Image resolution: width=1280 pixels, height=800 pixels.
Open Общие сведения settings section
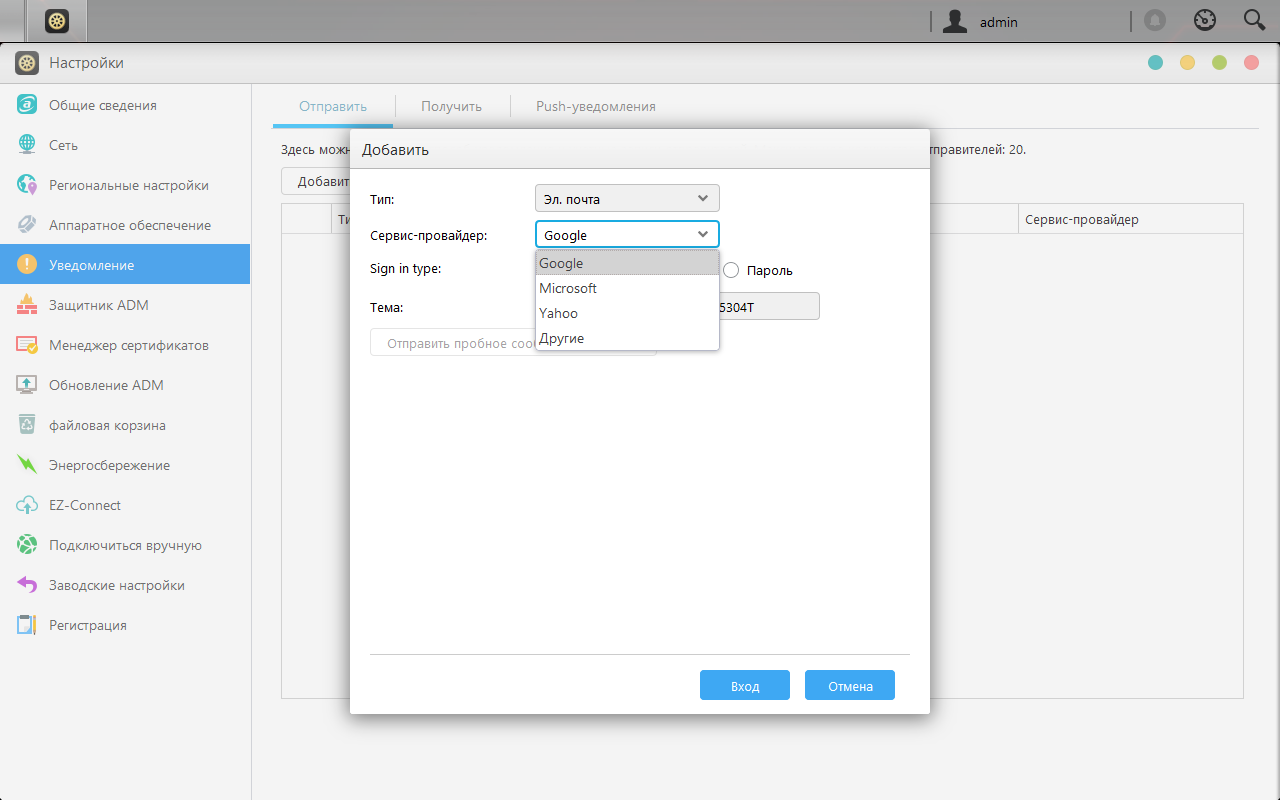125,105
